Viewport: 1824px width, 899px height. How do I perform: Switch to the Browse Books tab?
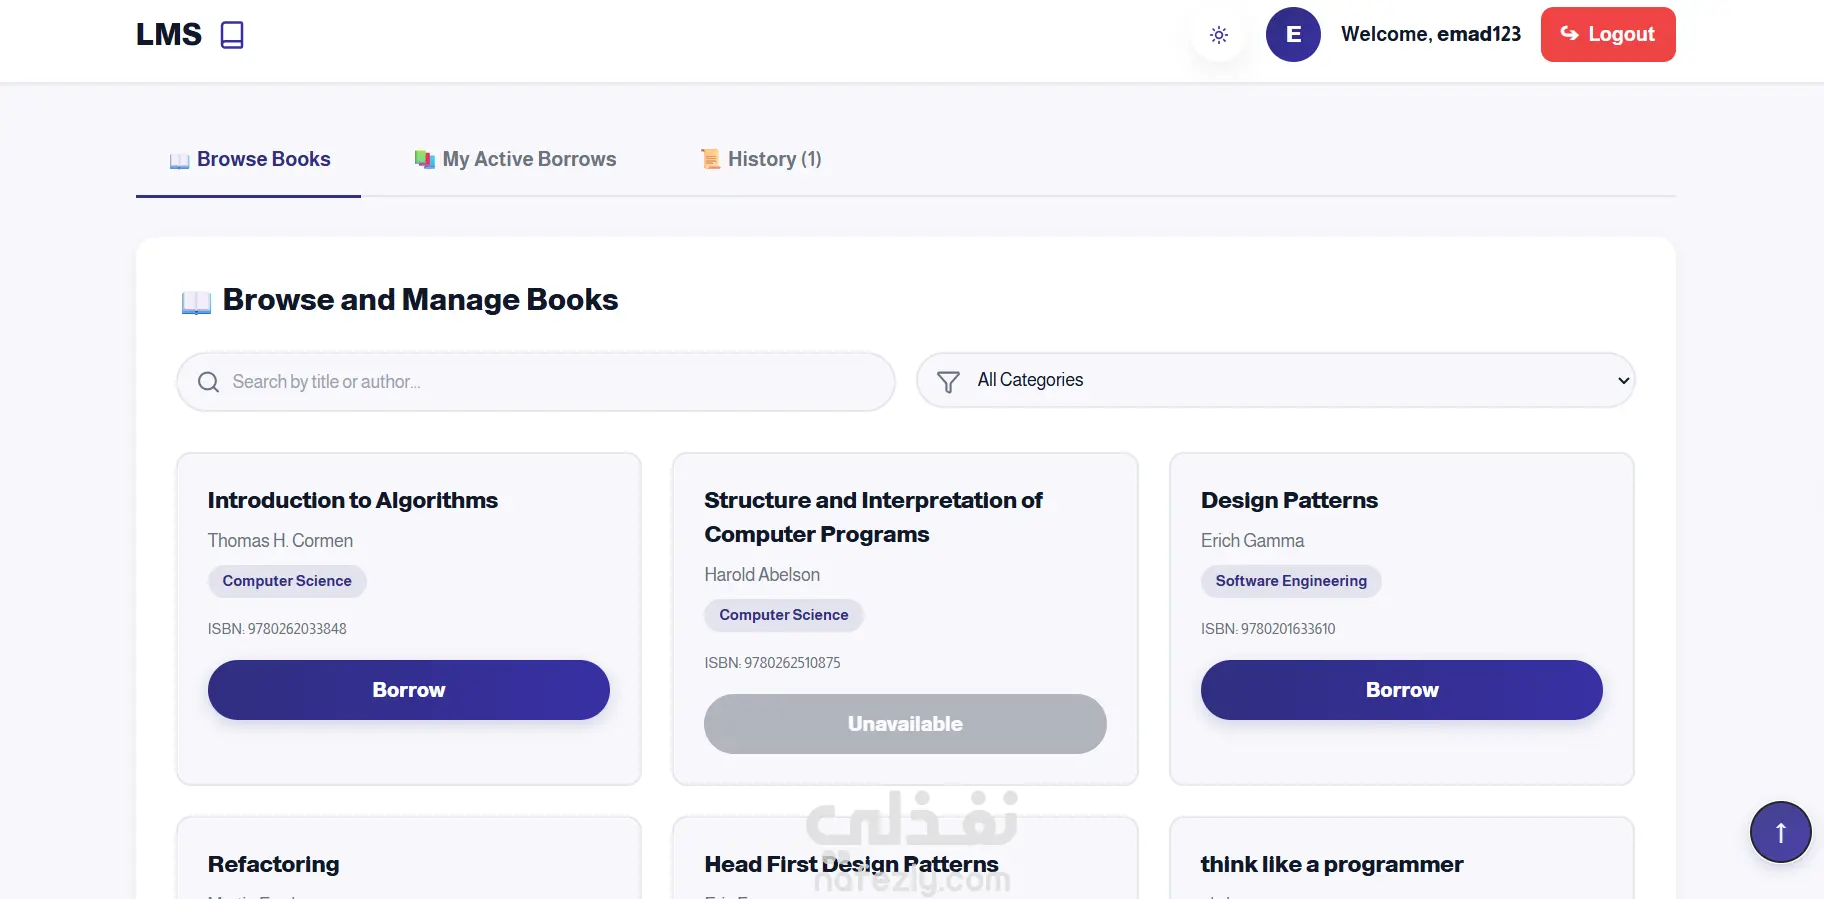(249, 159)
